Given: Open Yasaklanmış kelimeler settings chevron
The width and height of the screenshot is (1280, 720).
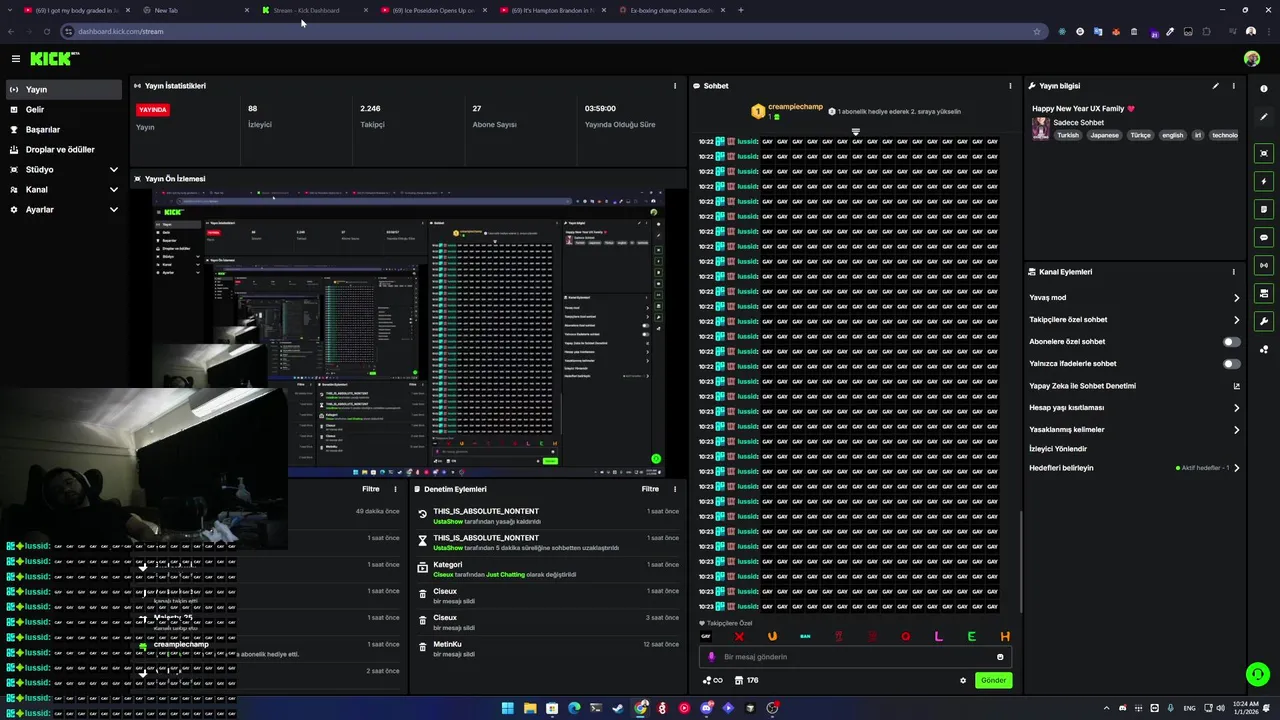Looking at the screenshot, I should click(1236, 430).
